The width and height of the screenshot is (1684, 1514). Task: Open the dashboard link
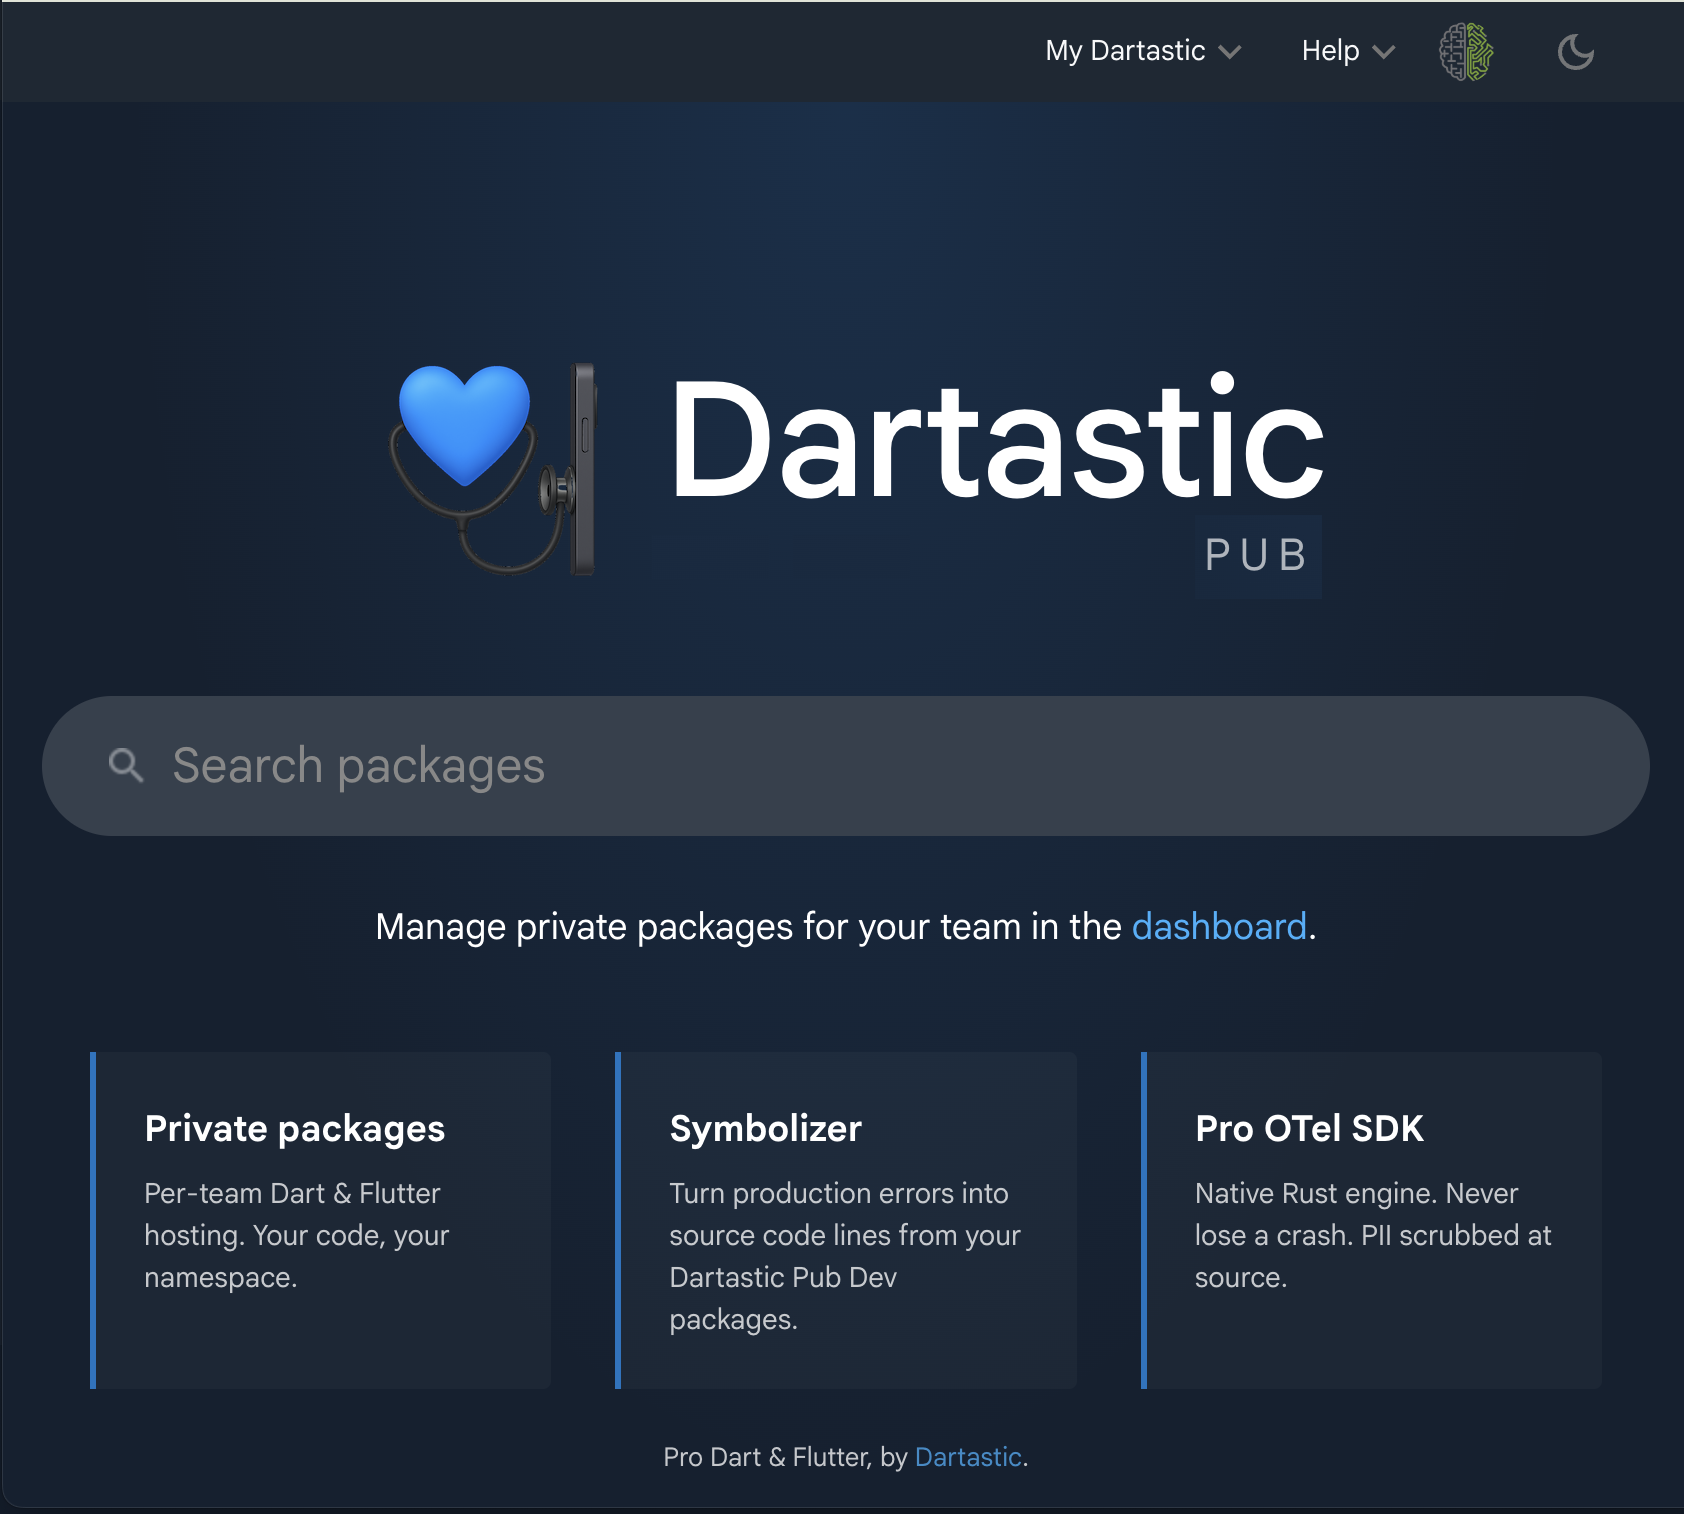[1219, 927]
